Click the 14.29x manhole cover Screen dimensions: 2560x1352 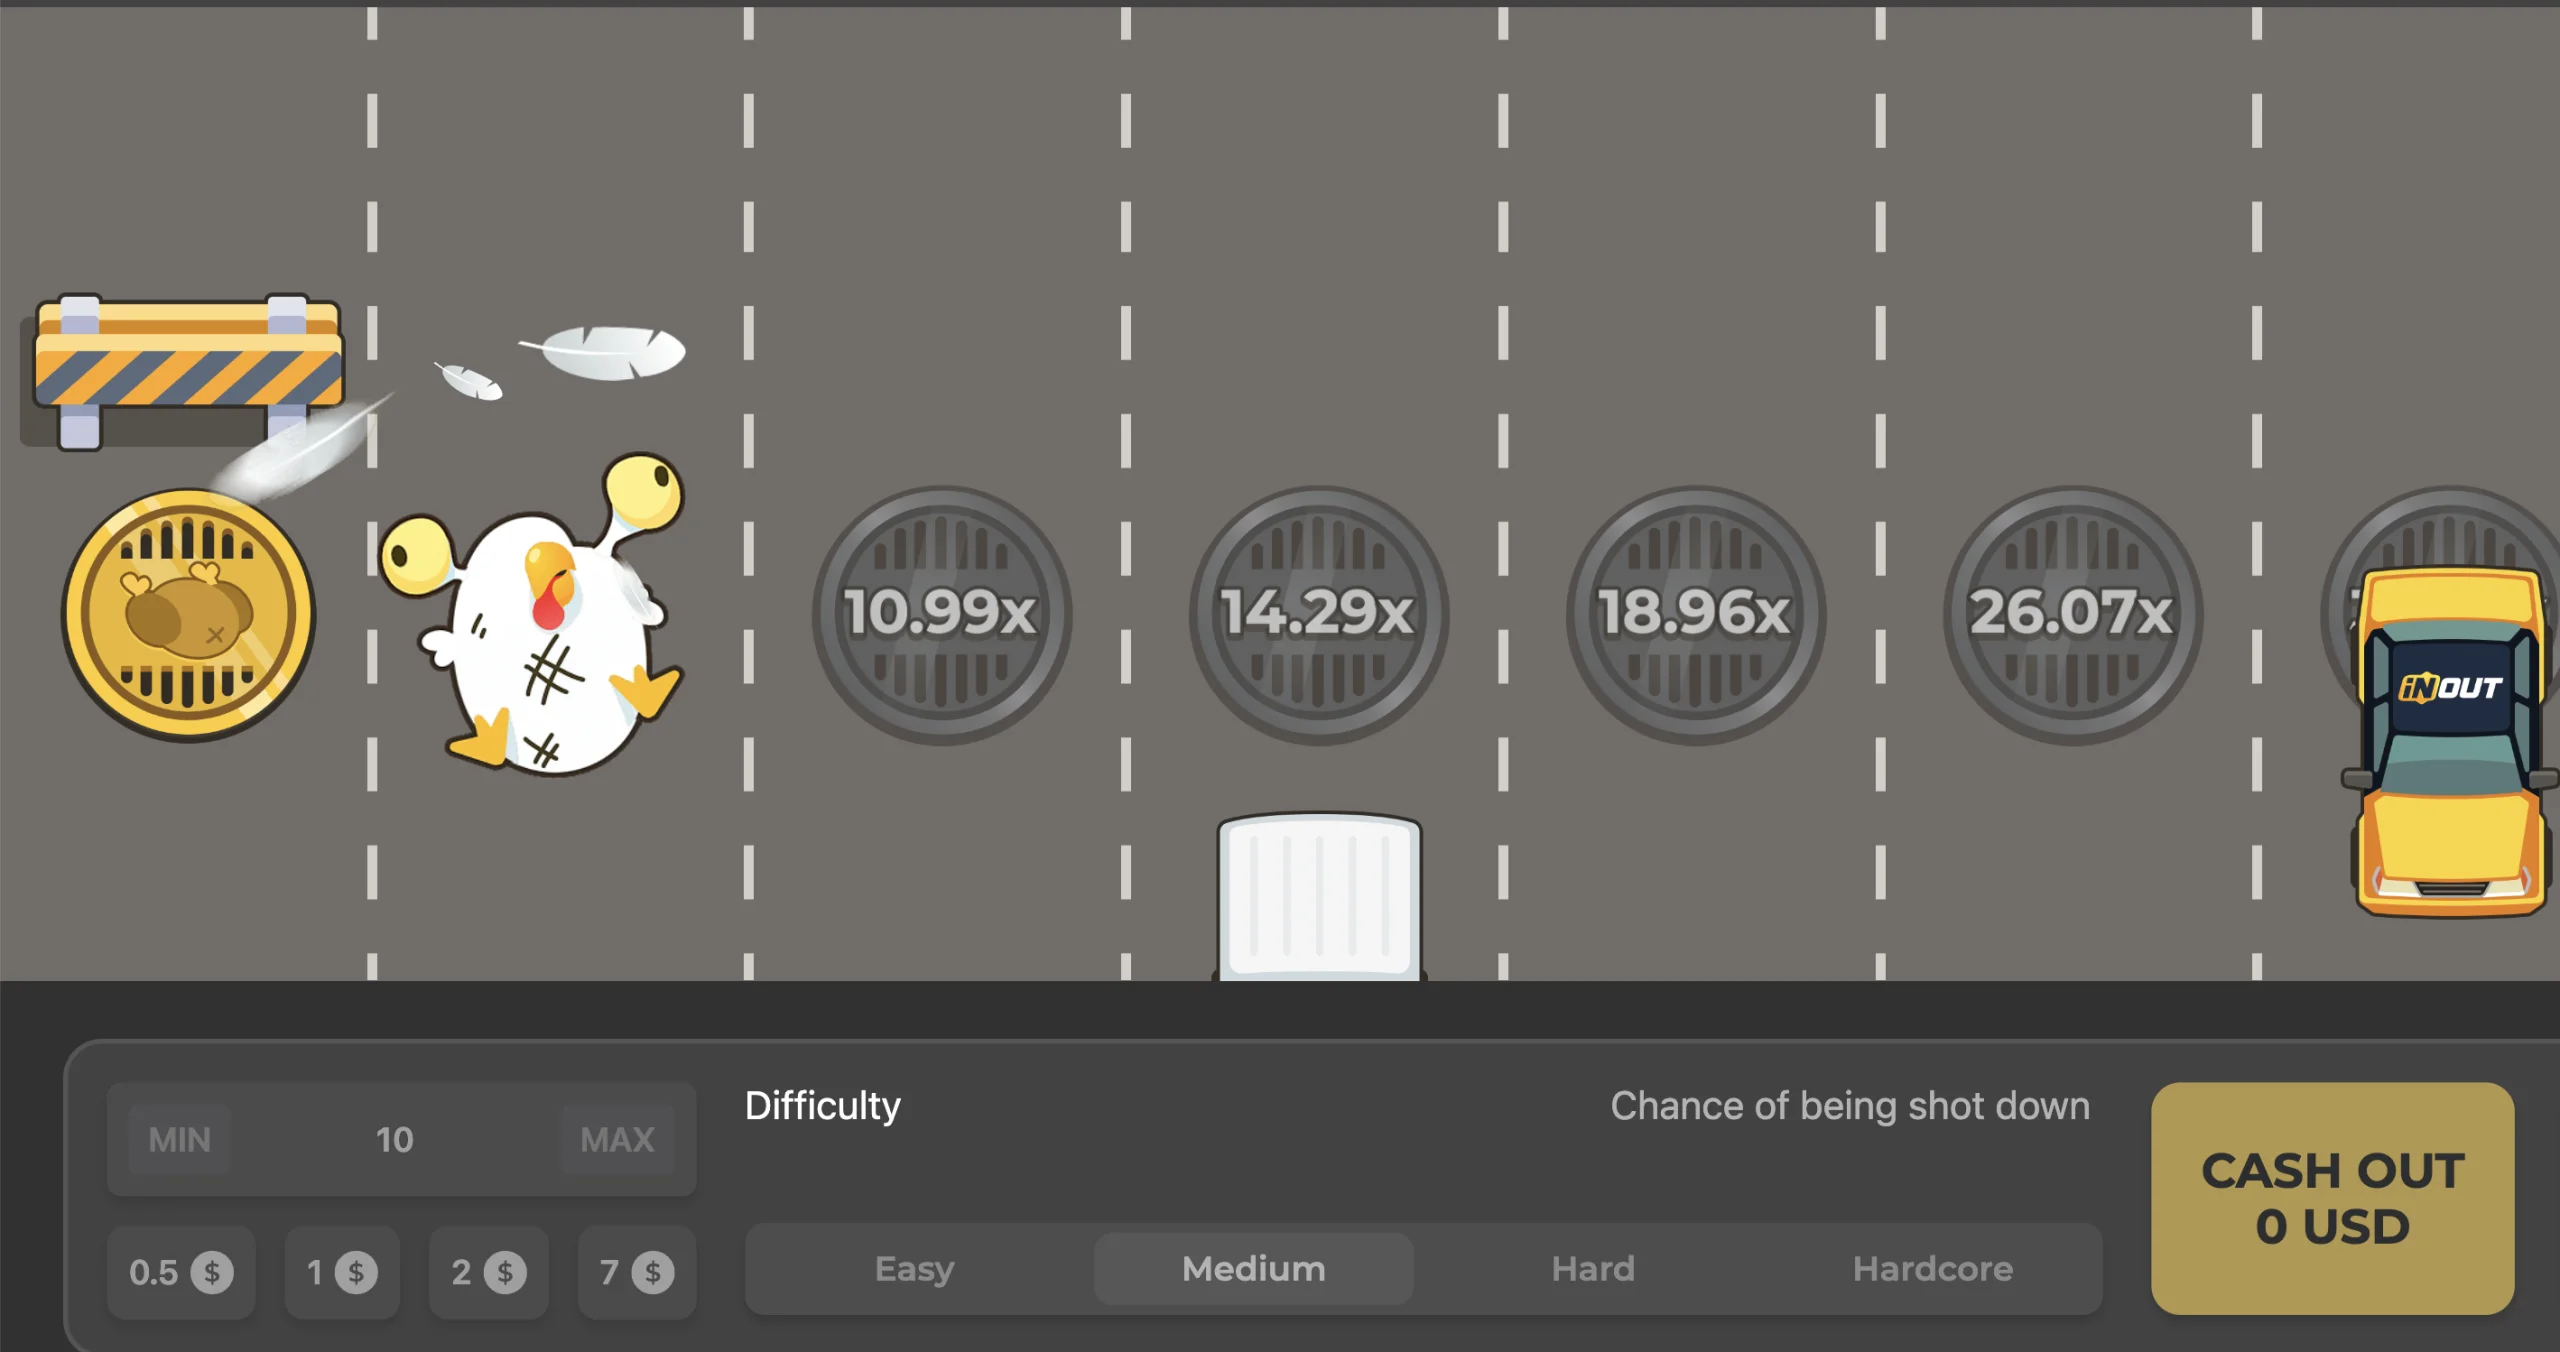coord(1318,615)
